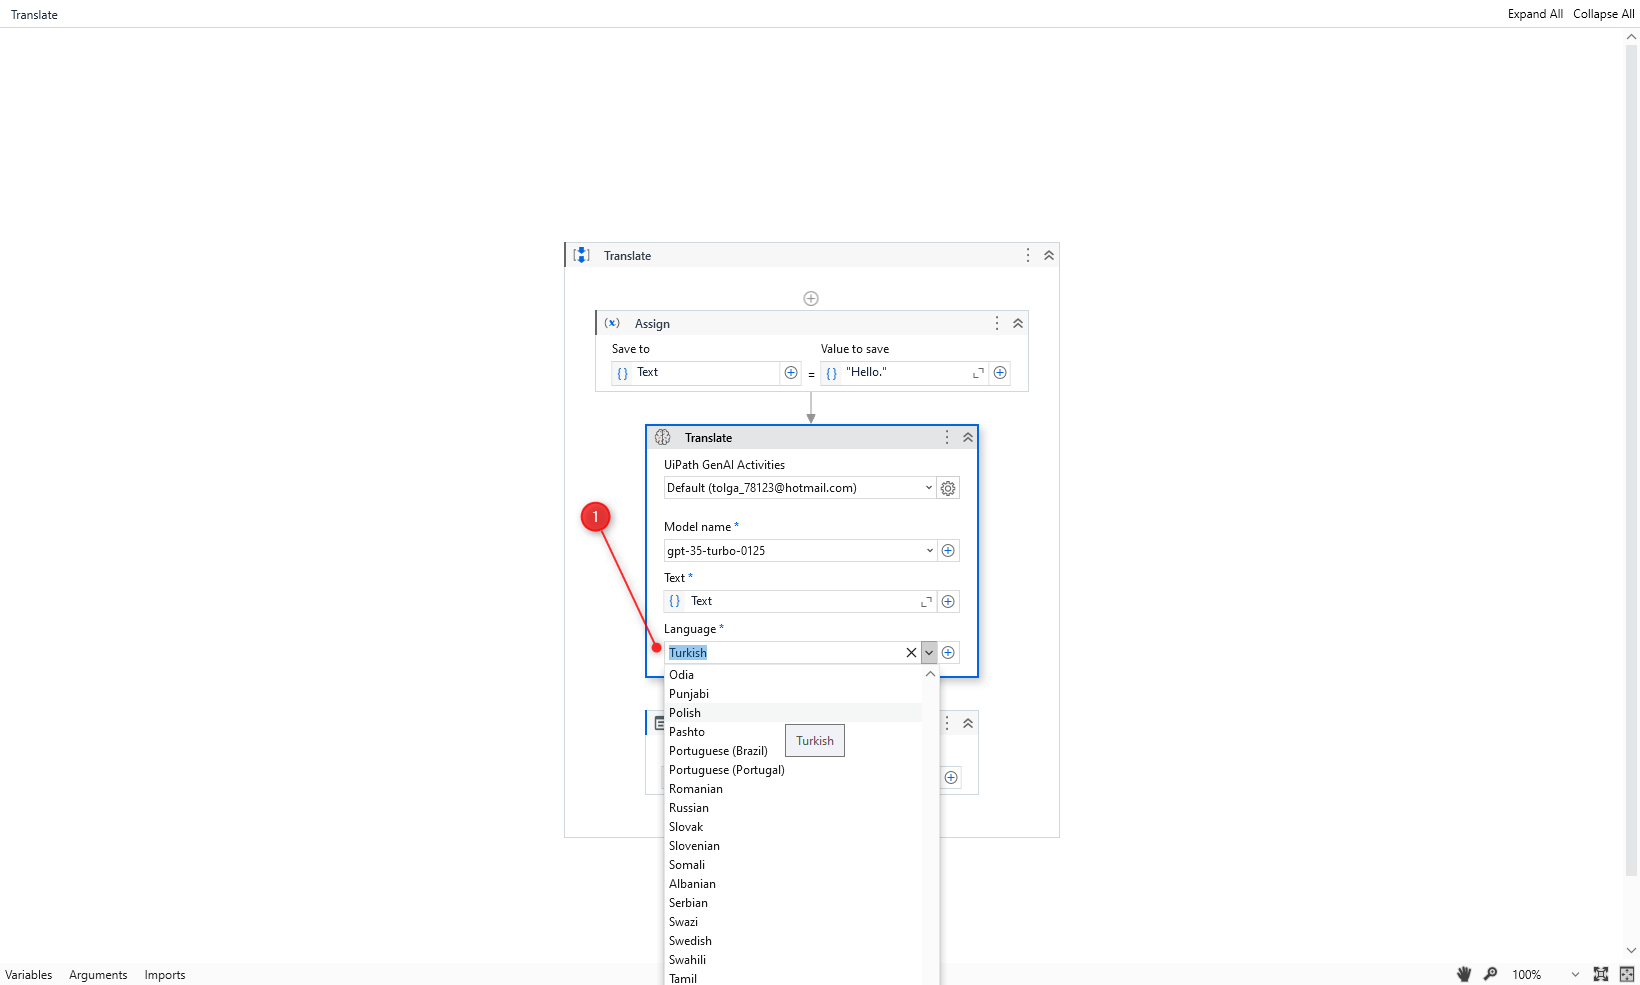This screenshot has height=985, width=1640.
Task: Click the language list scroll-up arrow
Action: pos(931,674)
